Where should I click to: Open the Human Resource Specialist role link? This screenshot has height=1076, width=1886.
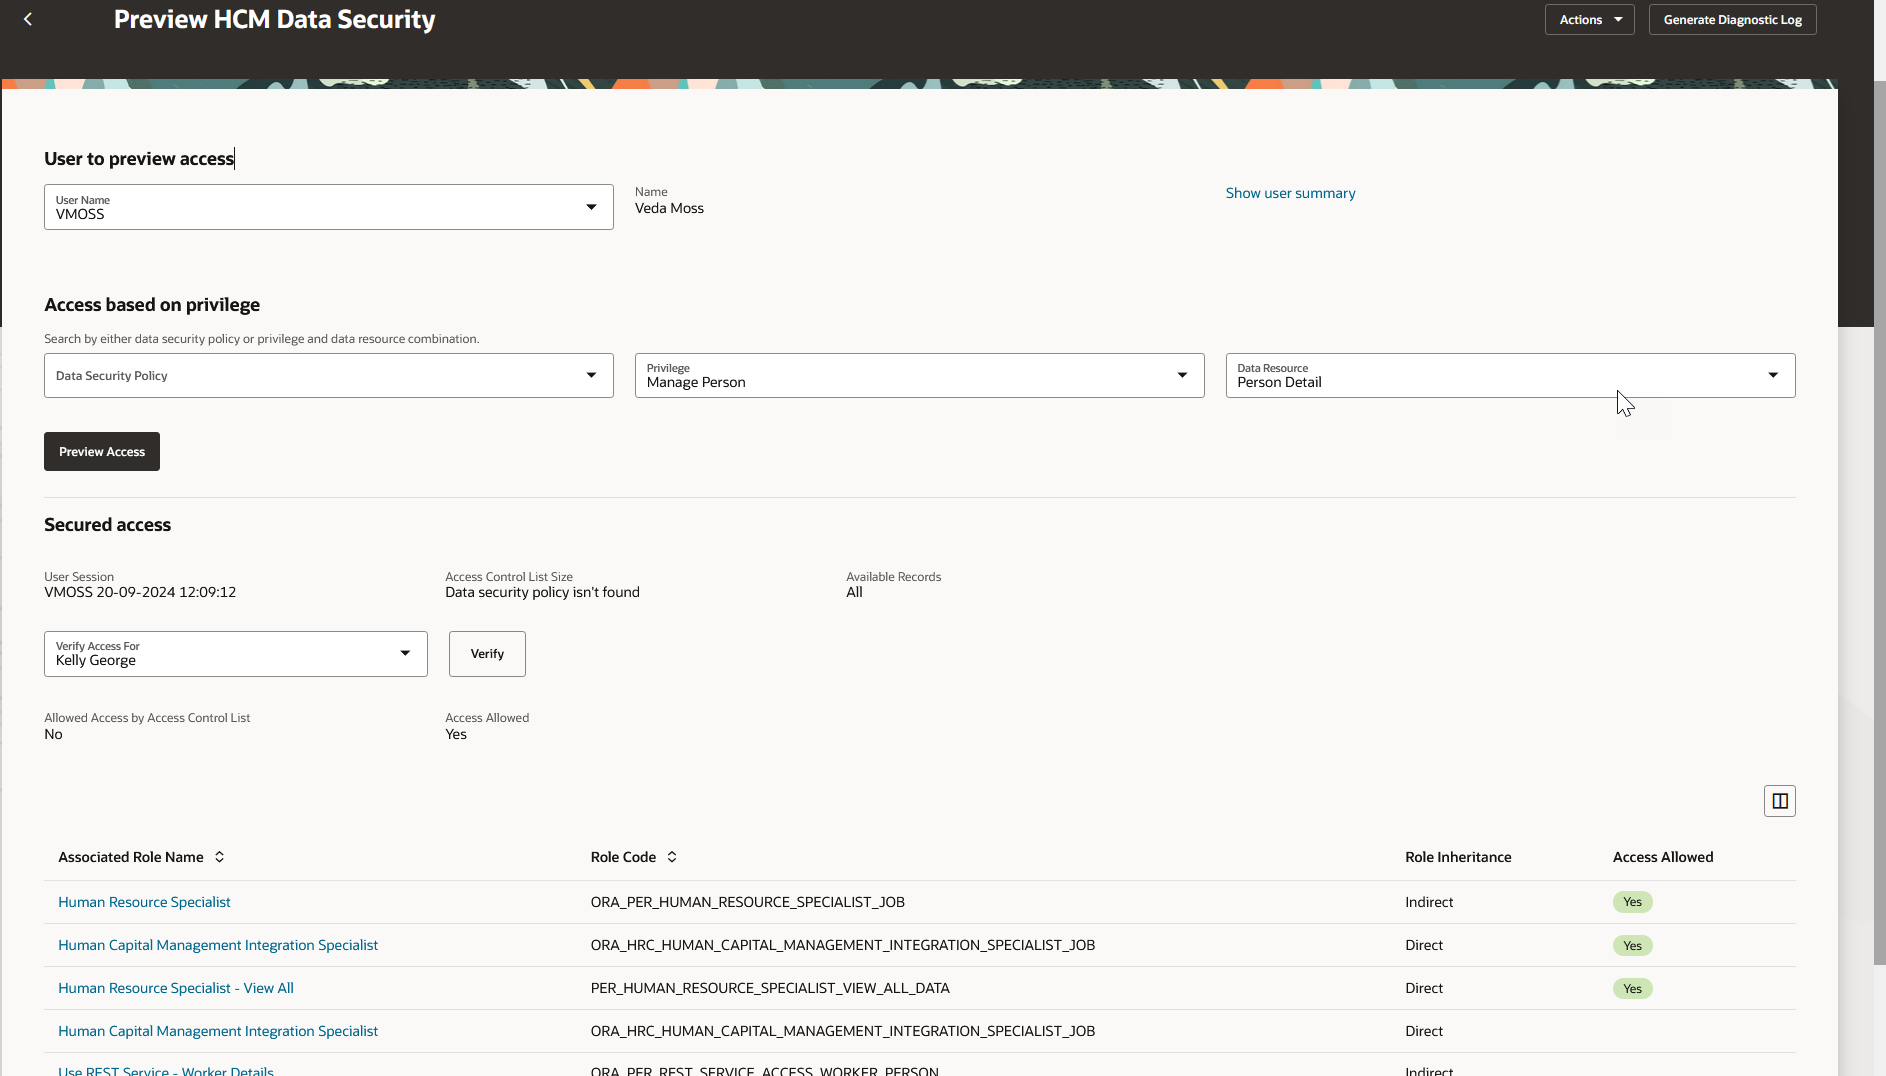[x=144, y=902]
